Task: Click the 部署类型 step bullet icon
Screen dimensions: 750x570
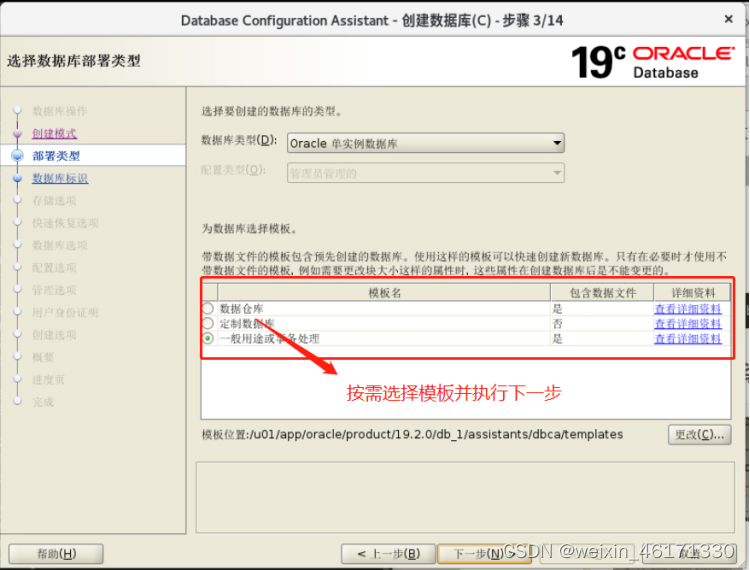Action: point(18,156)
